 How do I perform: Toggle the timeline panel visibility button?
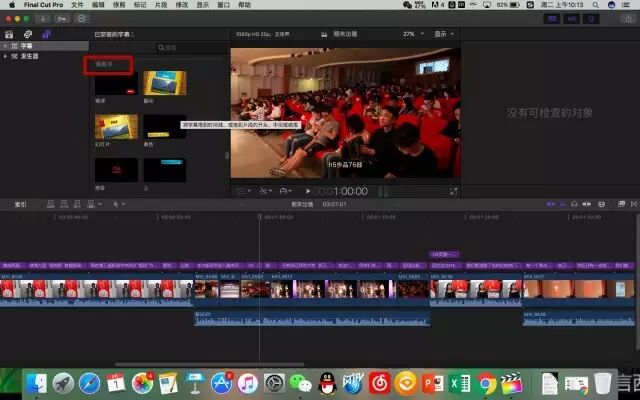coord(571,19)
